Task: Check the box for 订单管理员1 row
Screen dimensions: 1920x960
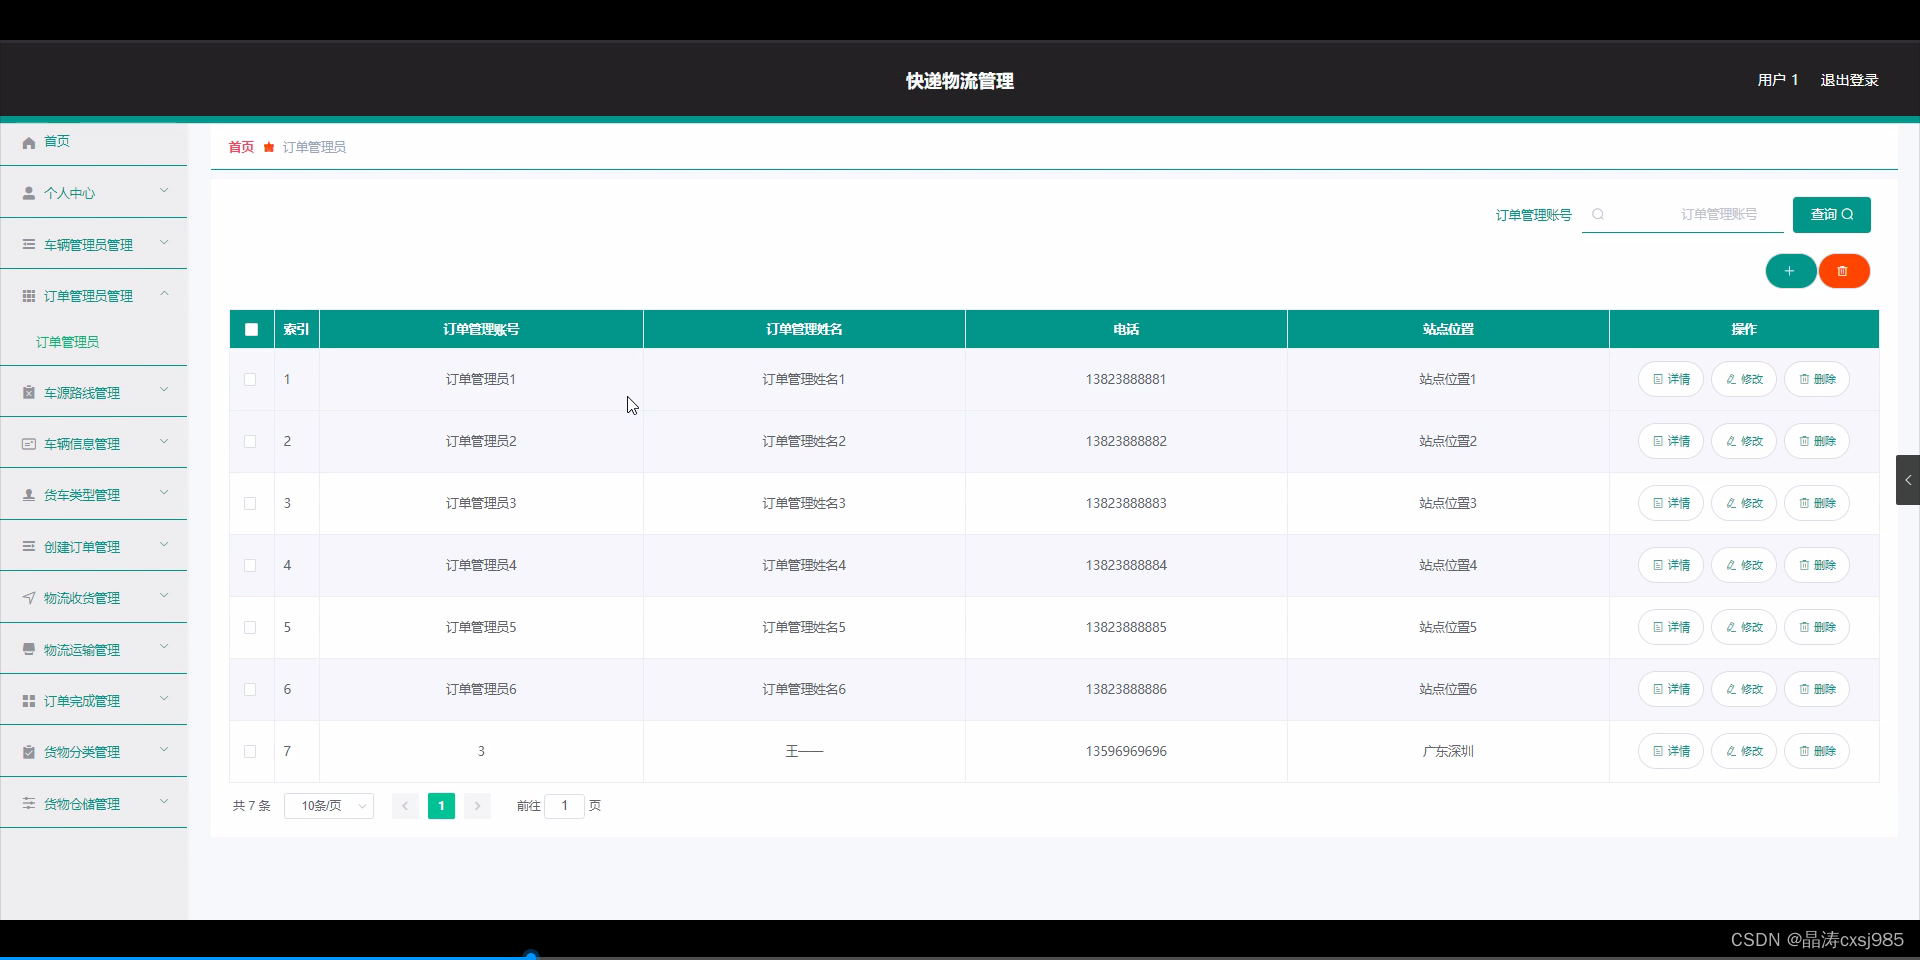Action: (250, 379)
